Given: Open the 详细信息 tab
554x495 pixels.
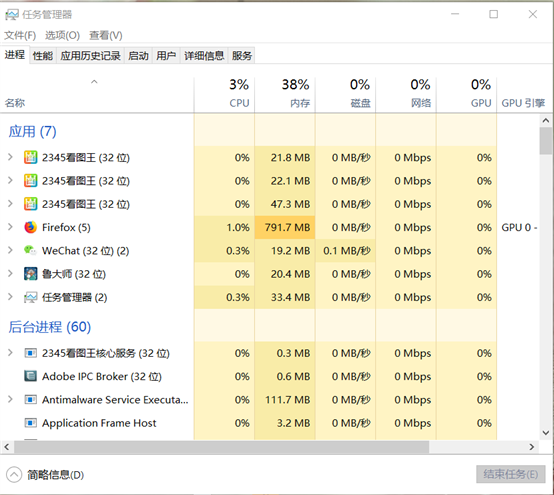Looking at the screenshot, I should coord(204,56).
